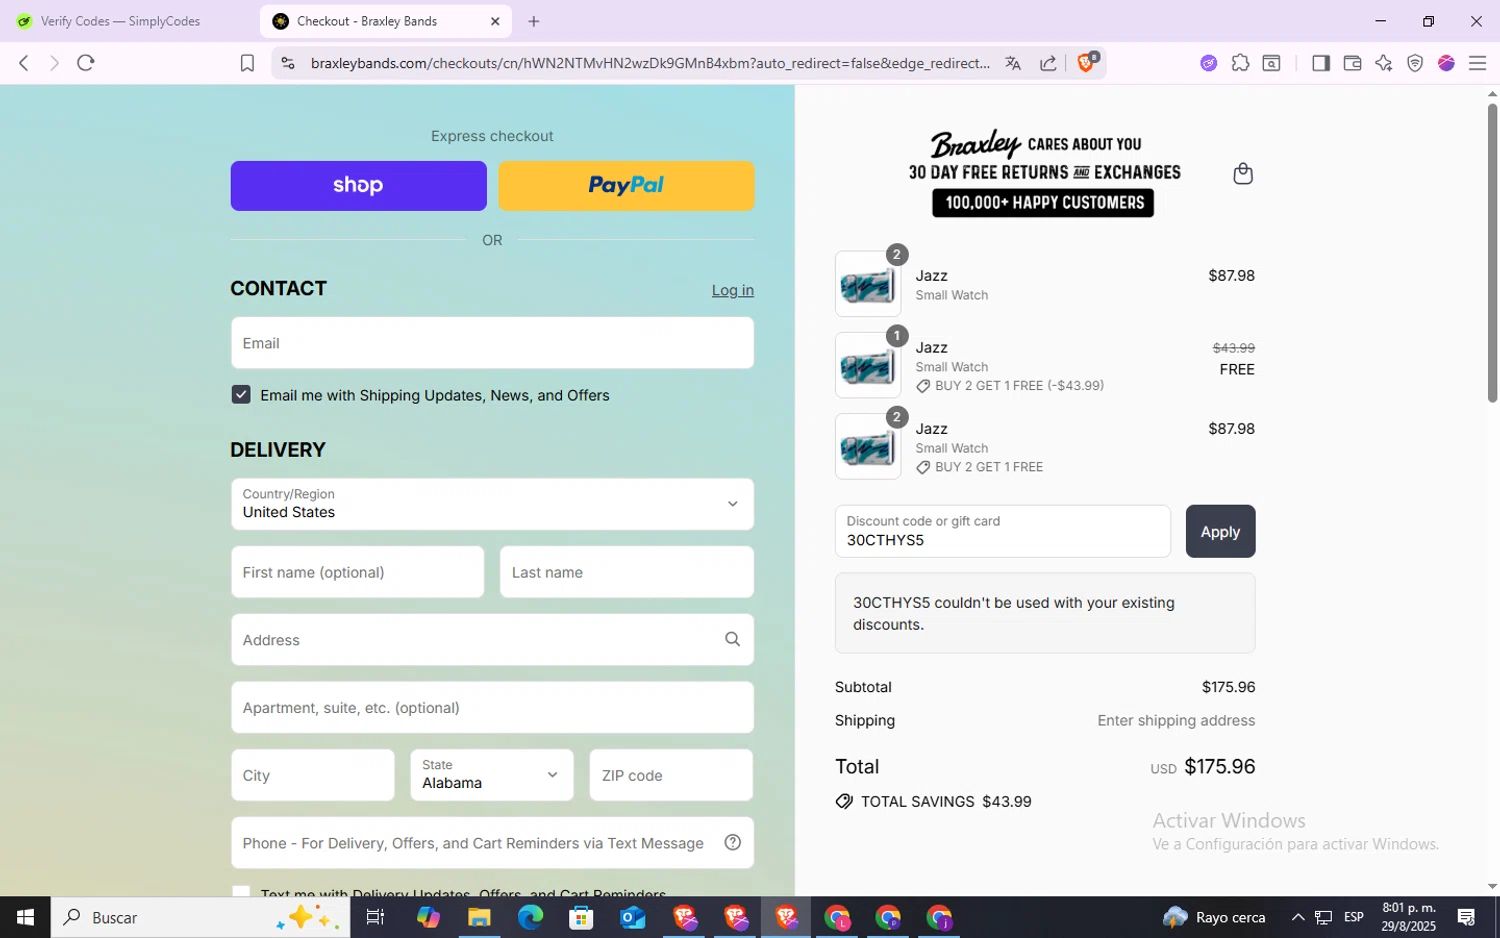Show hidden system tray icons
The width and height of the screenshot is (1500, 938).
pos(1297,917)
